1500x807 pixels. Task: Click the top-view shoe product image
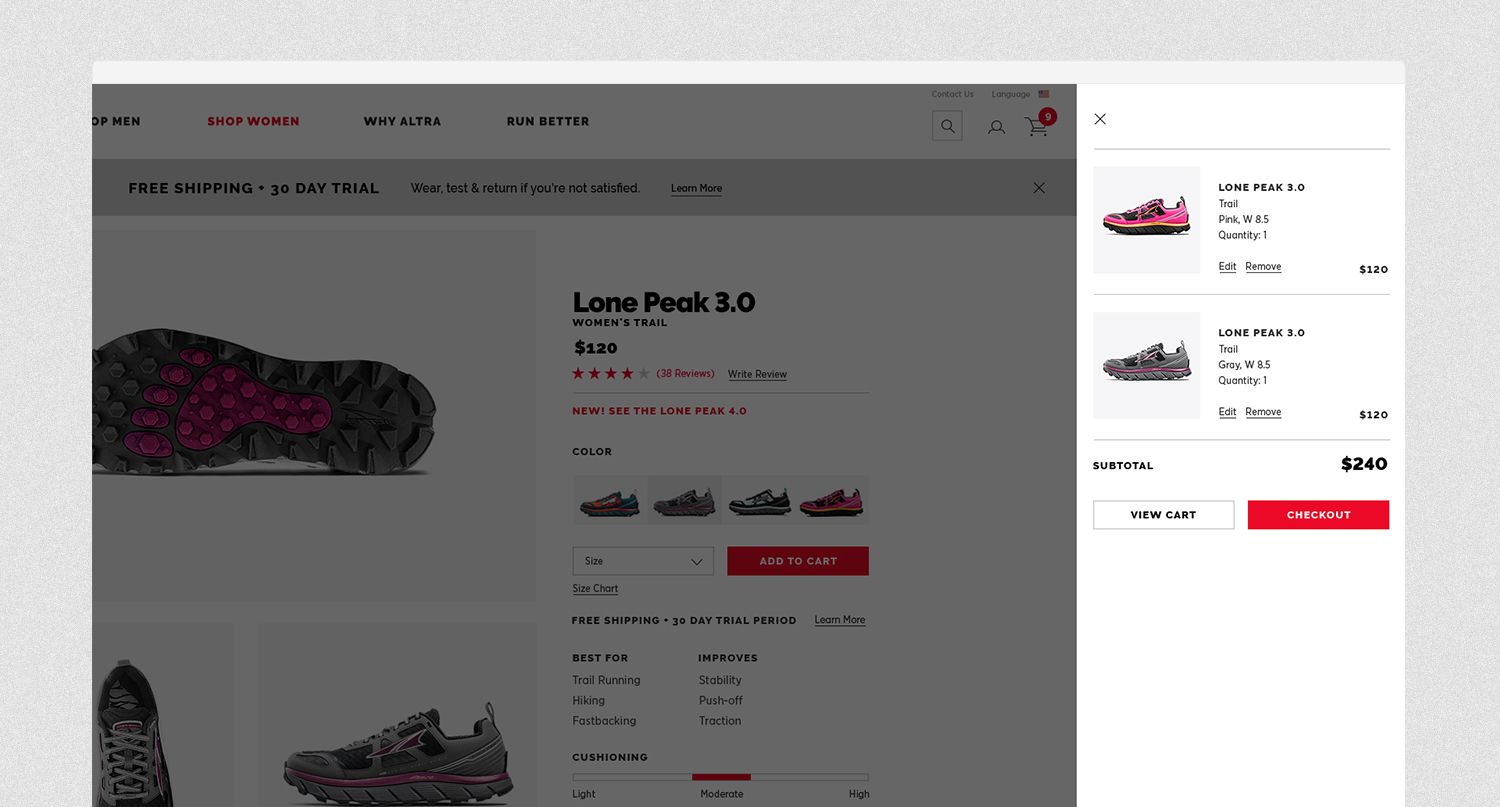[163, 715]
